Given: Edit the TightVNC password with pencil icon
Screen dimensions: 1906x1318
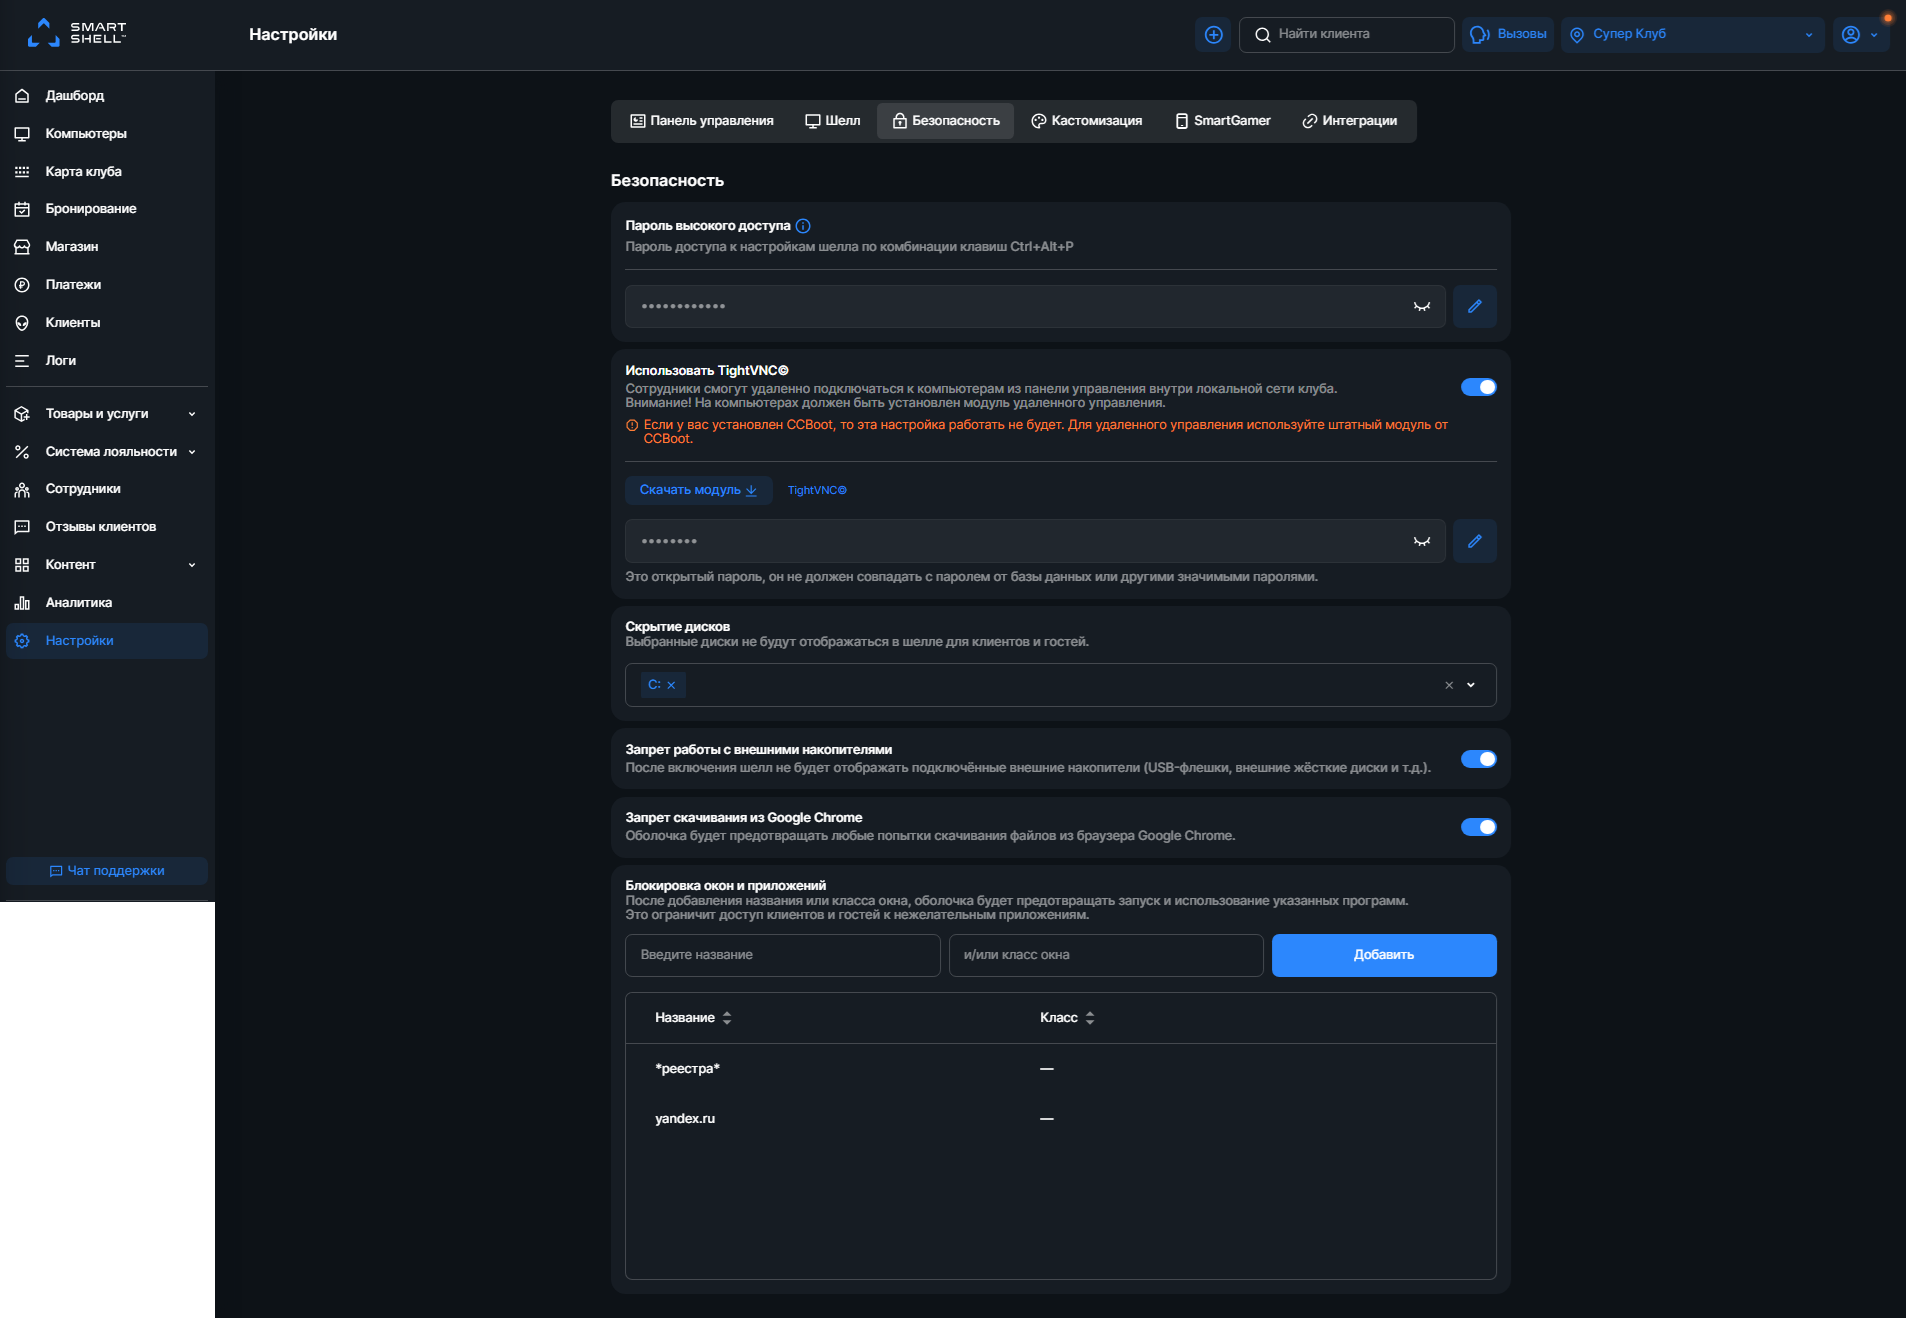Looking at the screenshot, I should tap(1474, 541).
